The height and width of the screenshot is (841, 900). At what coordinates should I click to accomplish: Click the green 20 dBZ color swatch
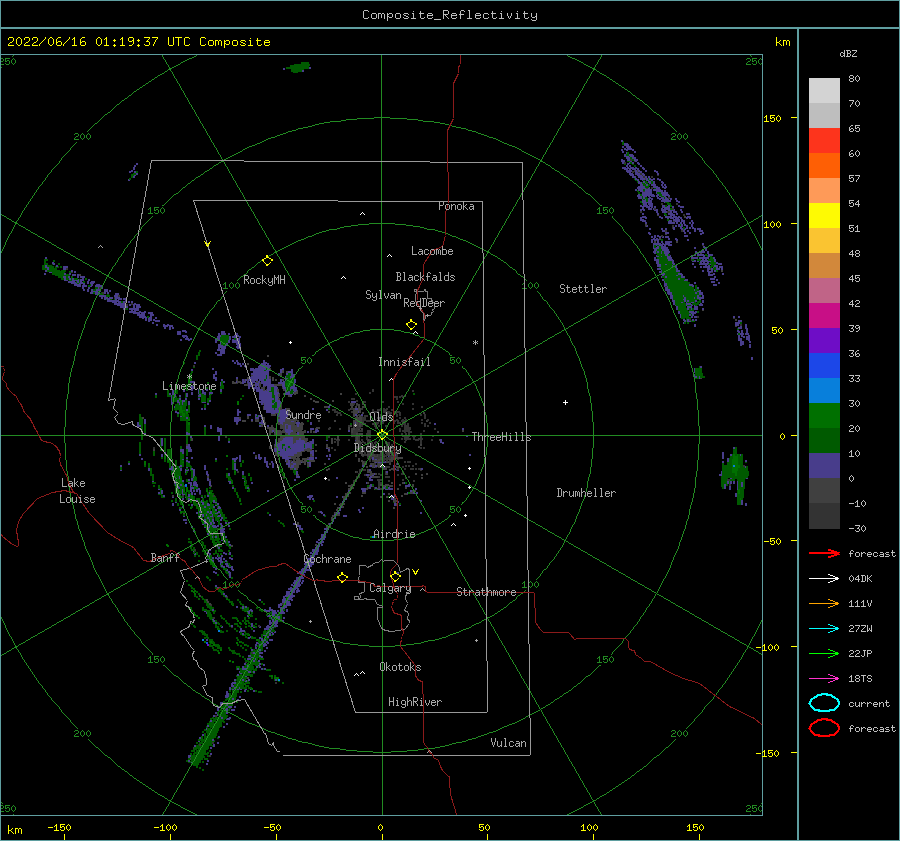point(824,416)
